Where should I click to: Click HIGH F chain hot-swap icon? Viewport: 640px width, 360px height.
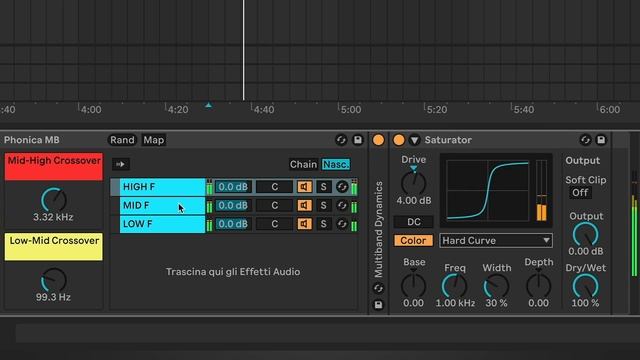pos(342,187)
